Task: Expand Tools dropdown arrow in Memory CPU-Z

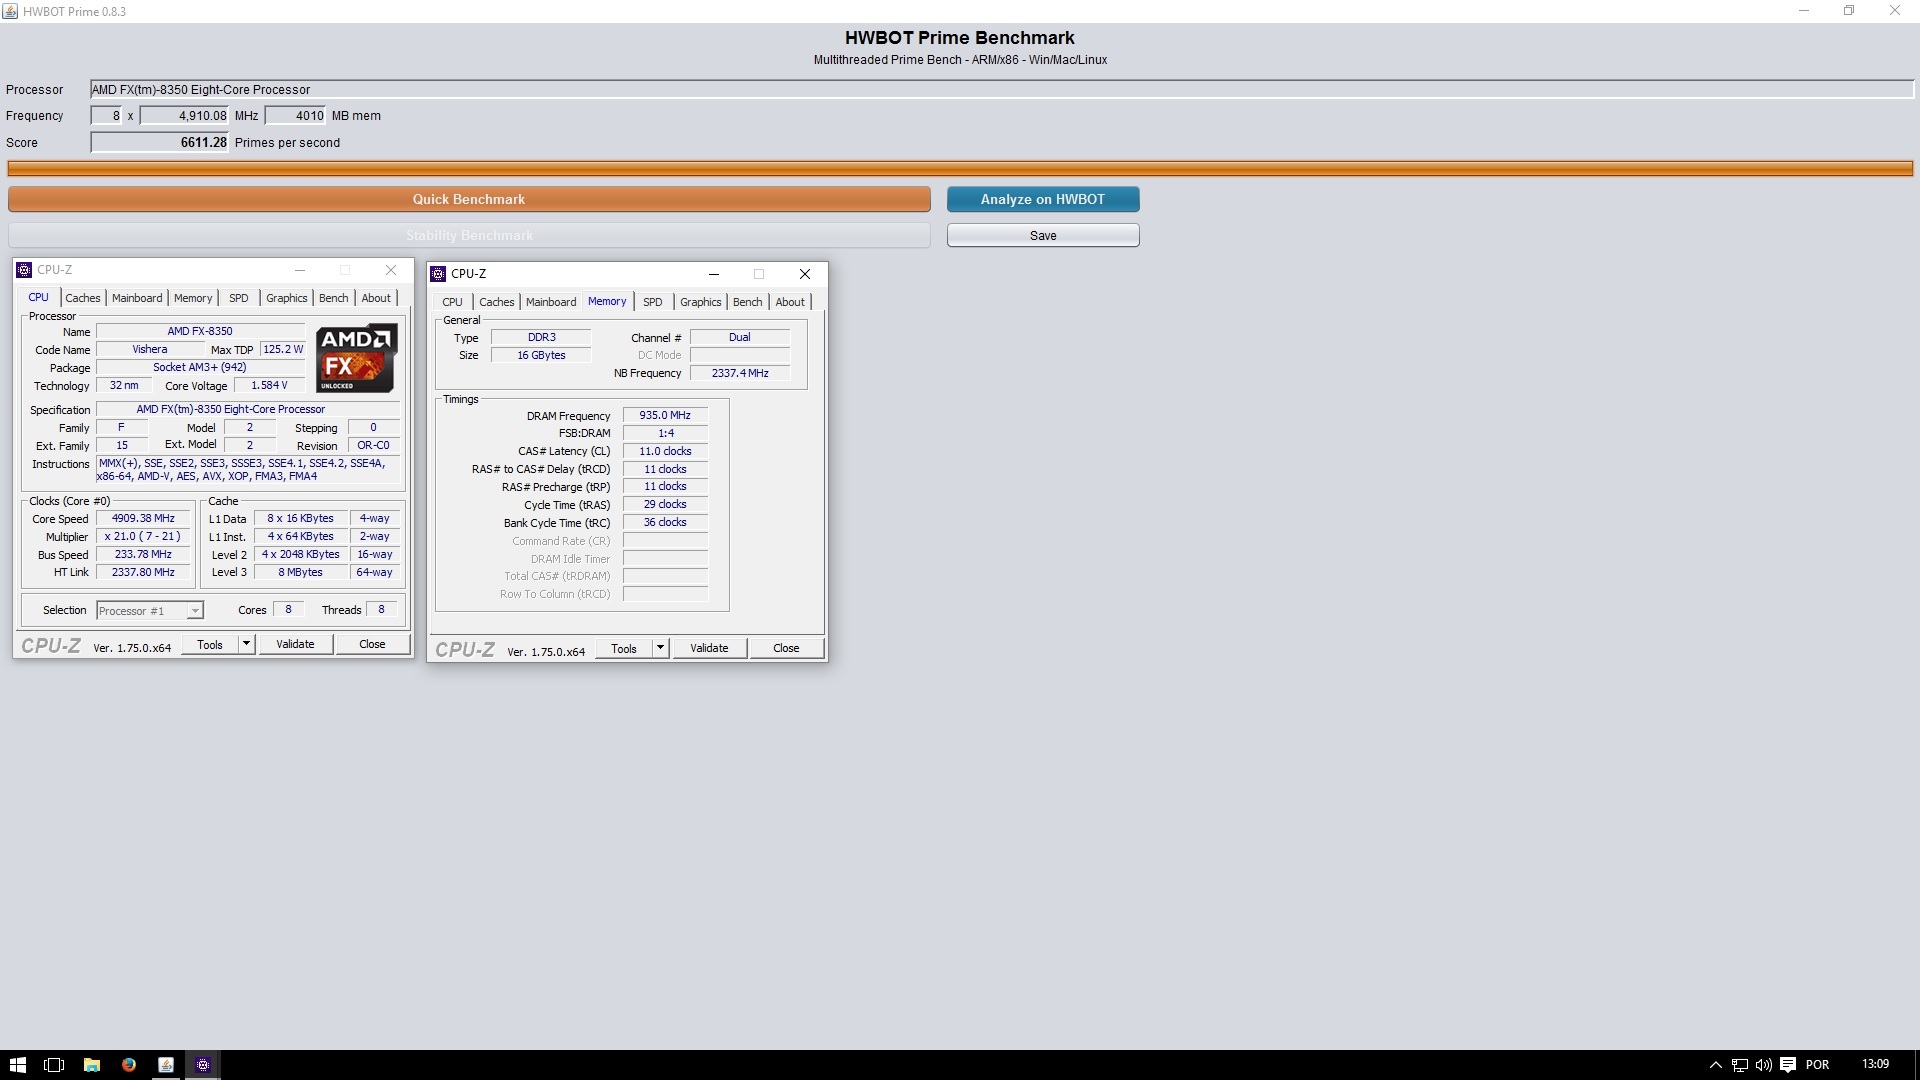Action: [660, 648]
